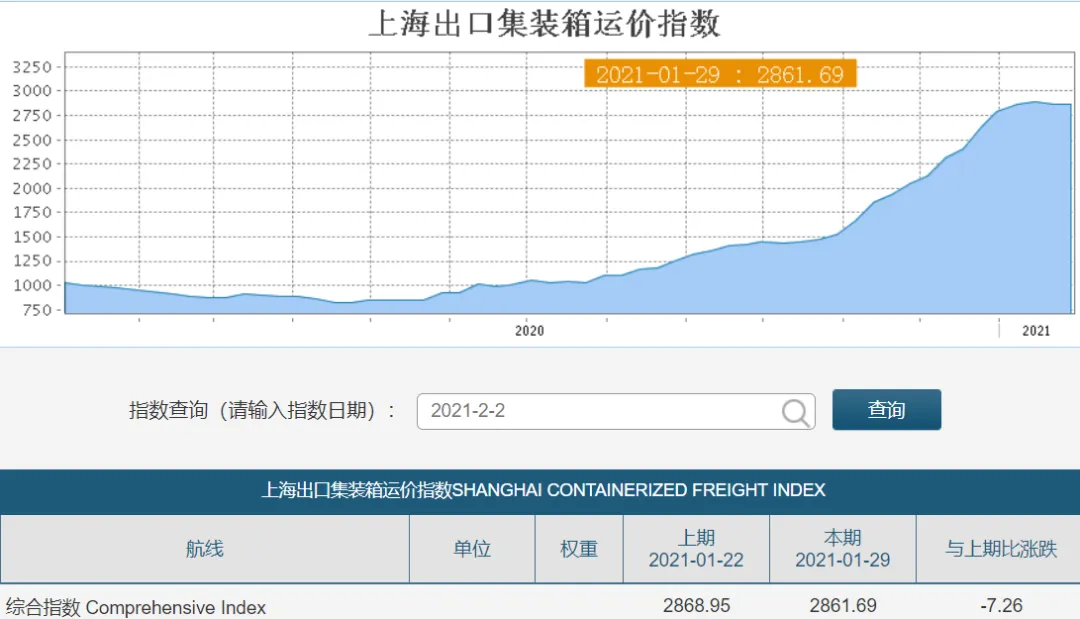Click the 3000 value on chart y-axis
The image size is (1080, 619).
[32, 91]
